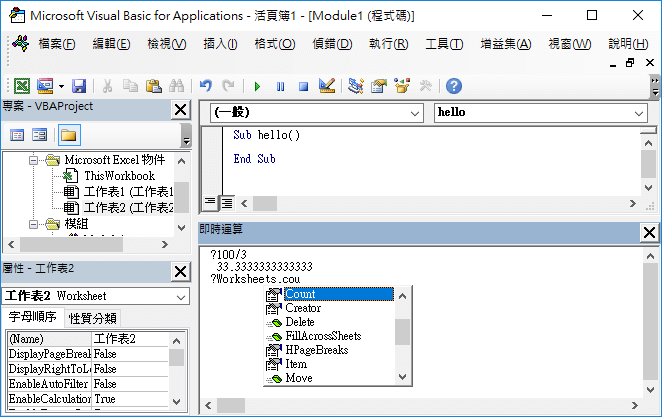This screenshot has width=662, height=417.
Task: Choose Delete in the autocomplete list
Action: (x=300, y=322)
